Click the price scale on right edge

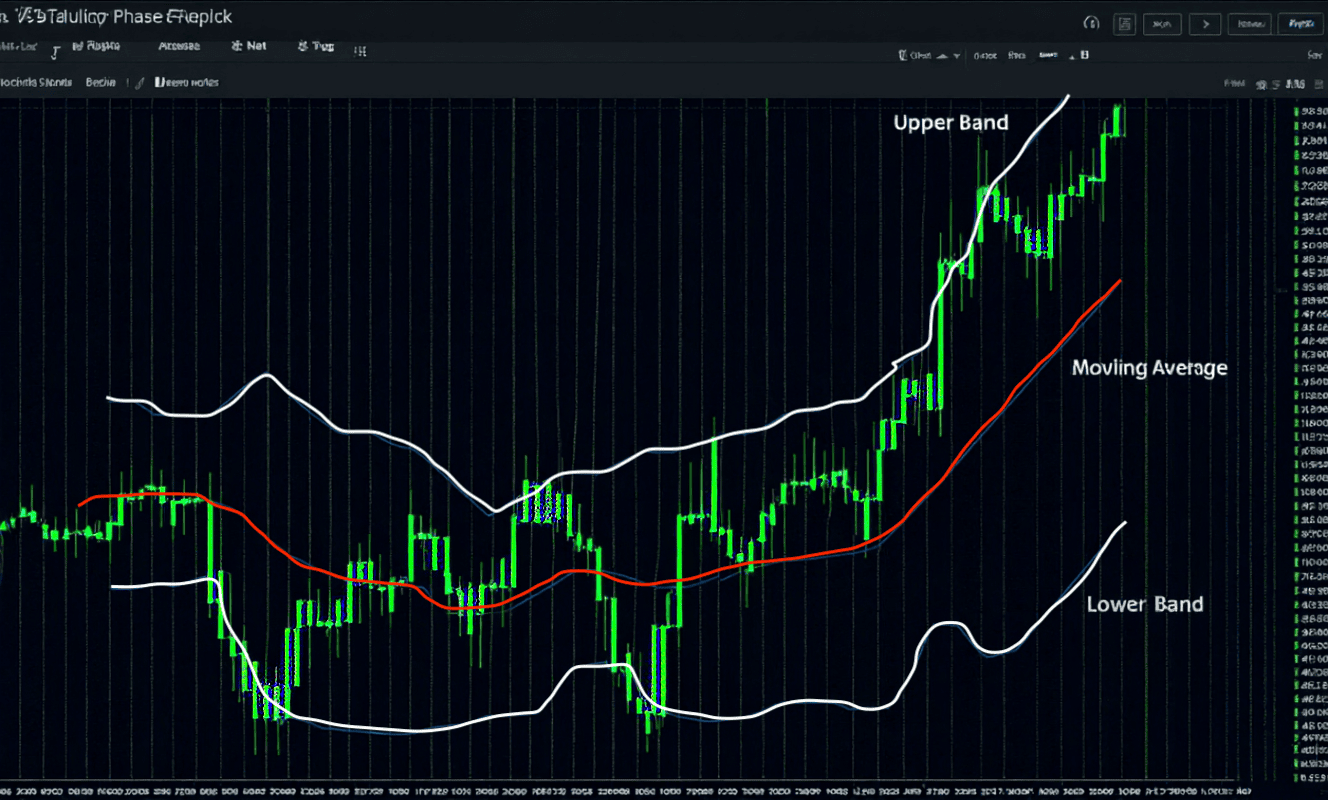coord(1307,440)
